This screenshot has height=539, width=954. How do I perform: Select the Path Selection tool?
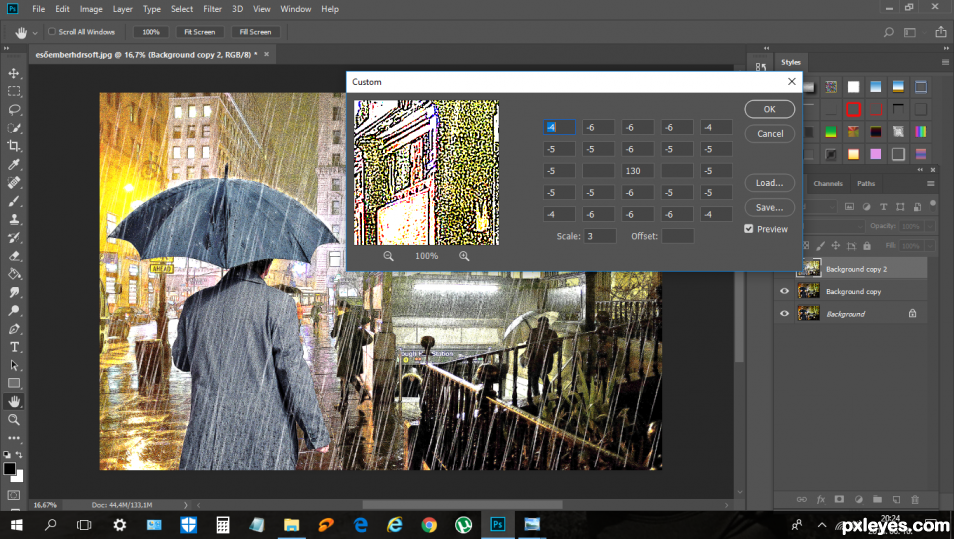(14, 365)
